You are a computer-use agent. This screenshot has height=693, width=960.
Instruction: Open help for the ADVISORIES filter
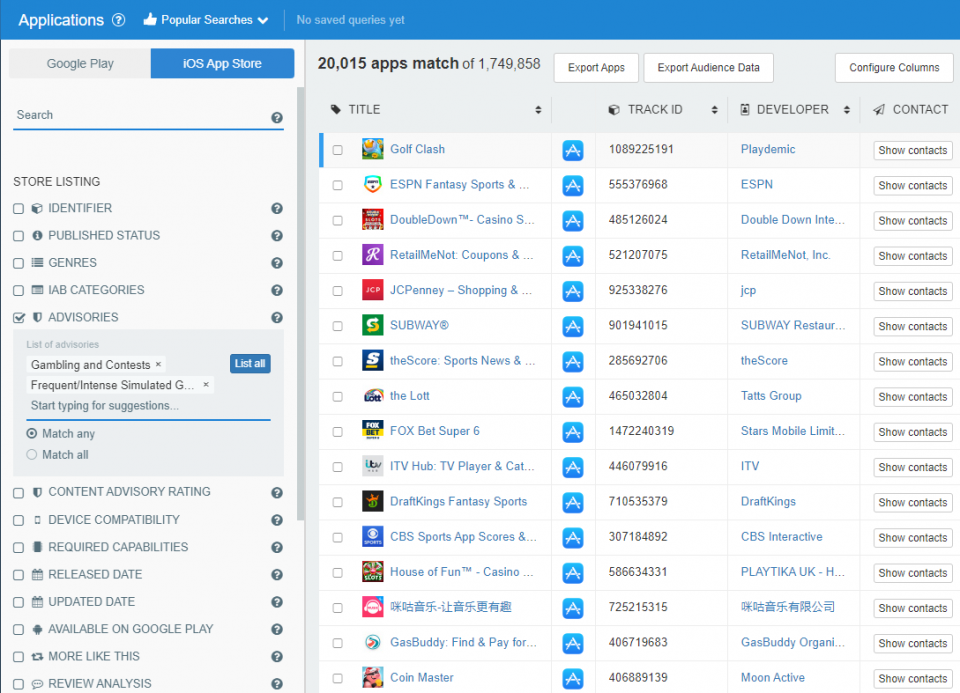[277, 318]
